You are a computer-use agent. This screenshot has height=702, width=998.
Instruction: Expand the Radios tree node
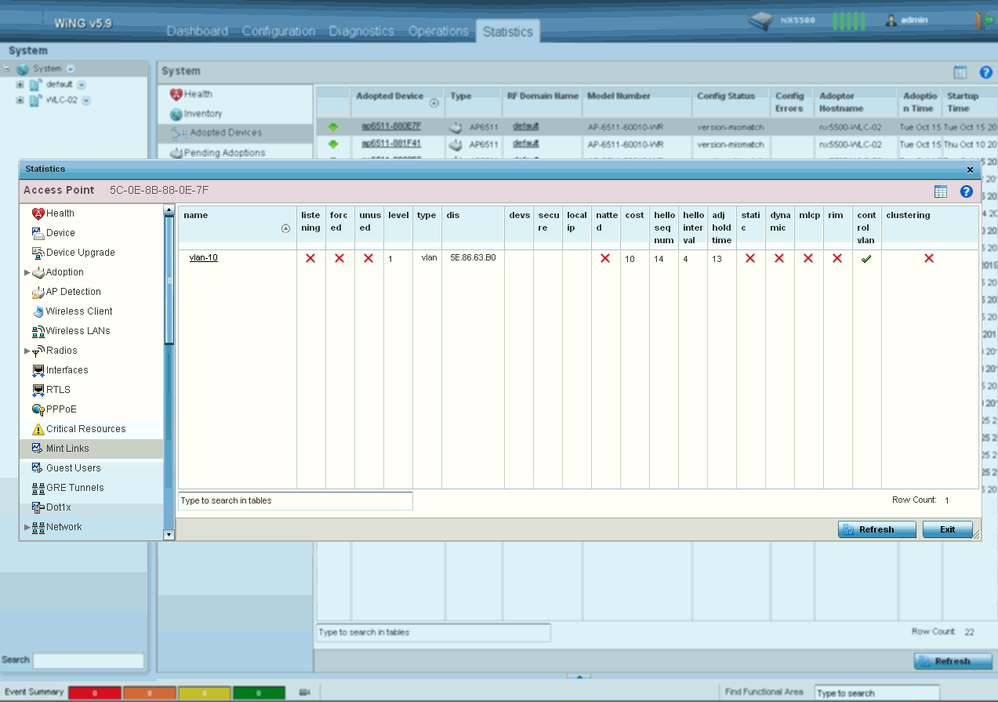click(27, 351)
